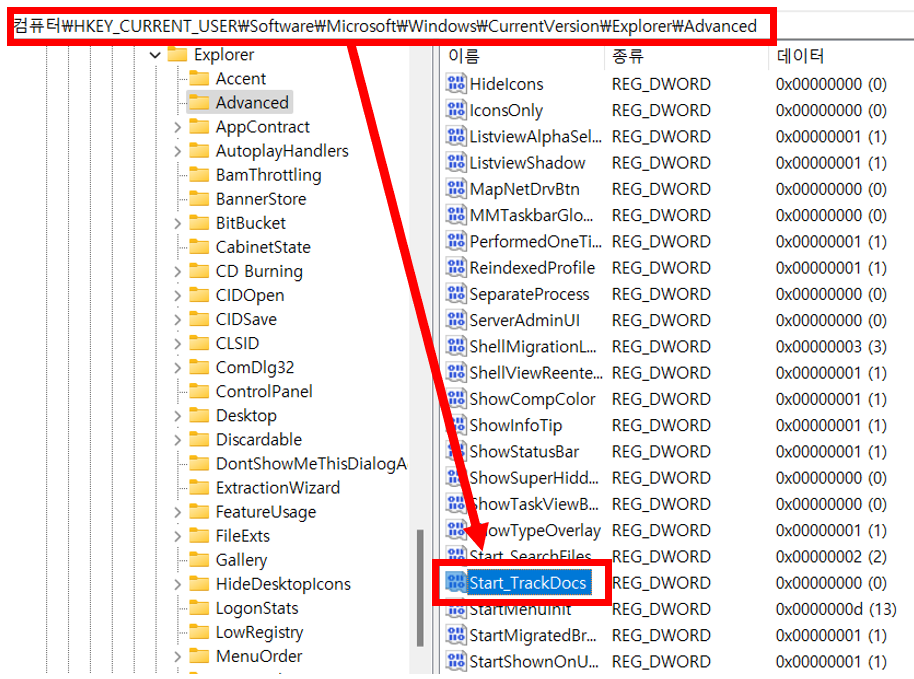Click the StartMigratedBr... DWORD value icon

[456, 635]
